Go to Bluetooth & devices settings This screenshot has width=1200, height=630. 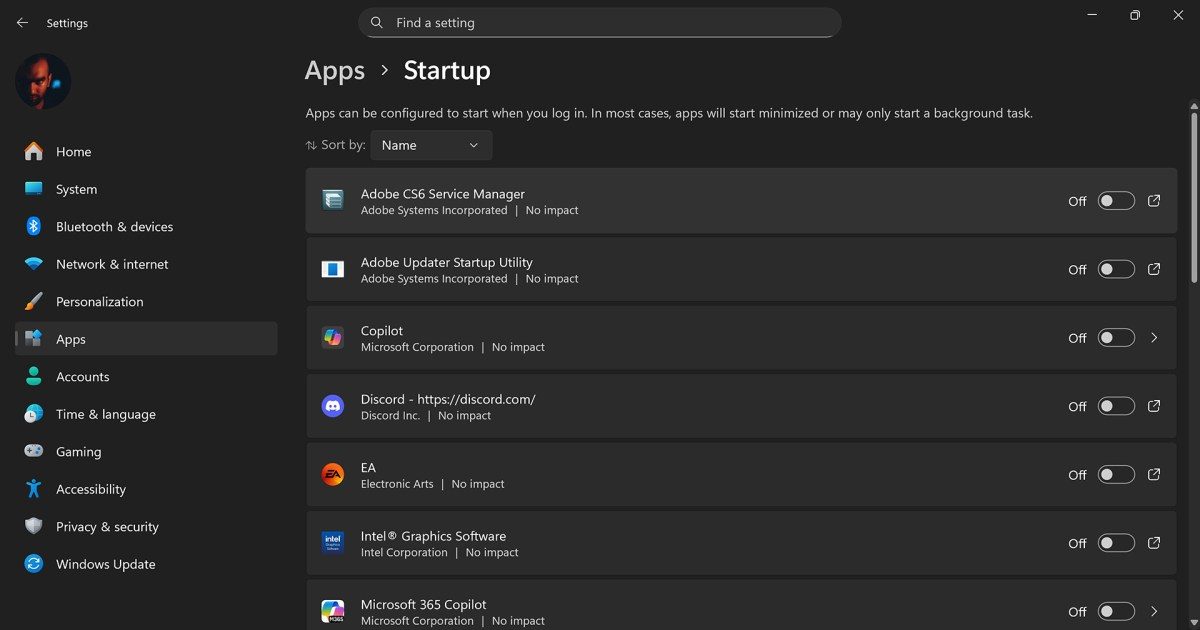click(x=114, y=227)
